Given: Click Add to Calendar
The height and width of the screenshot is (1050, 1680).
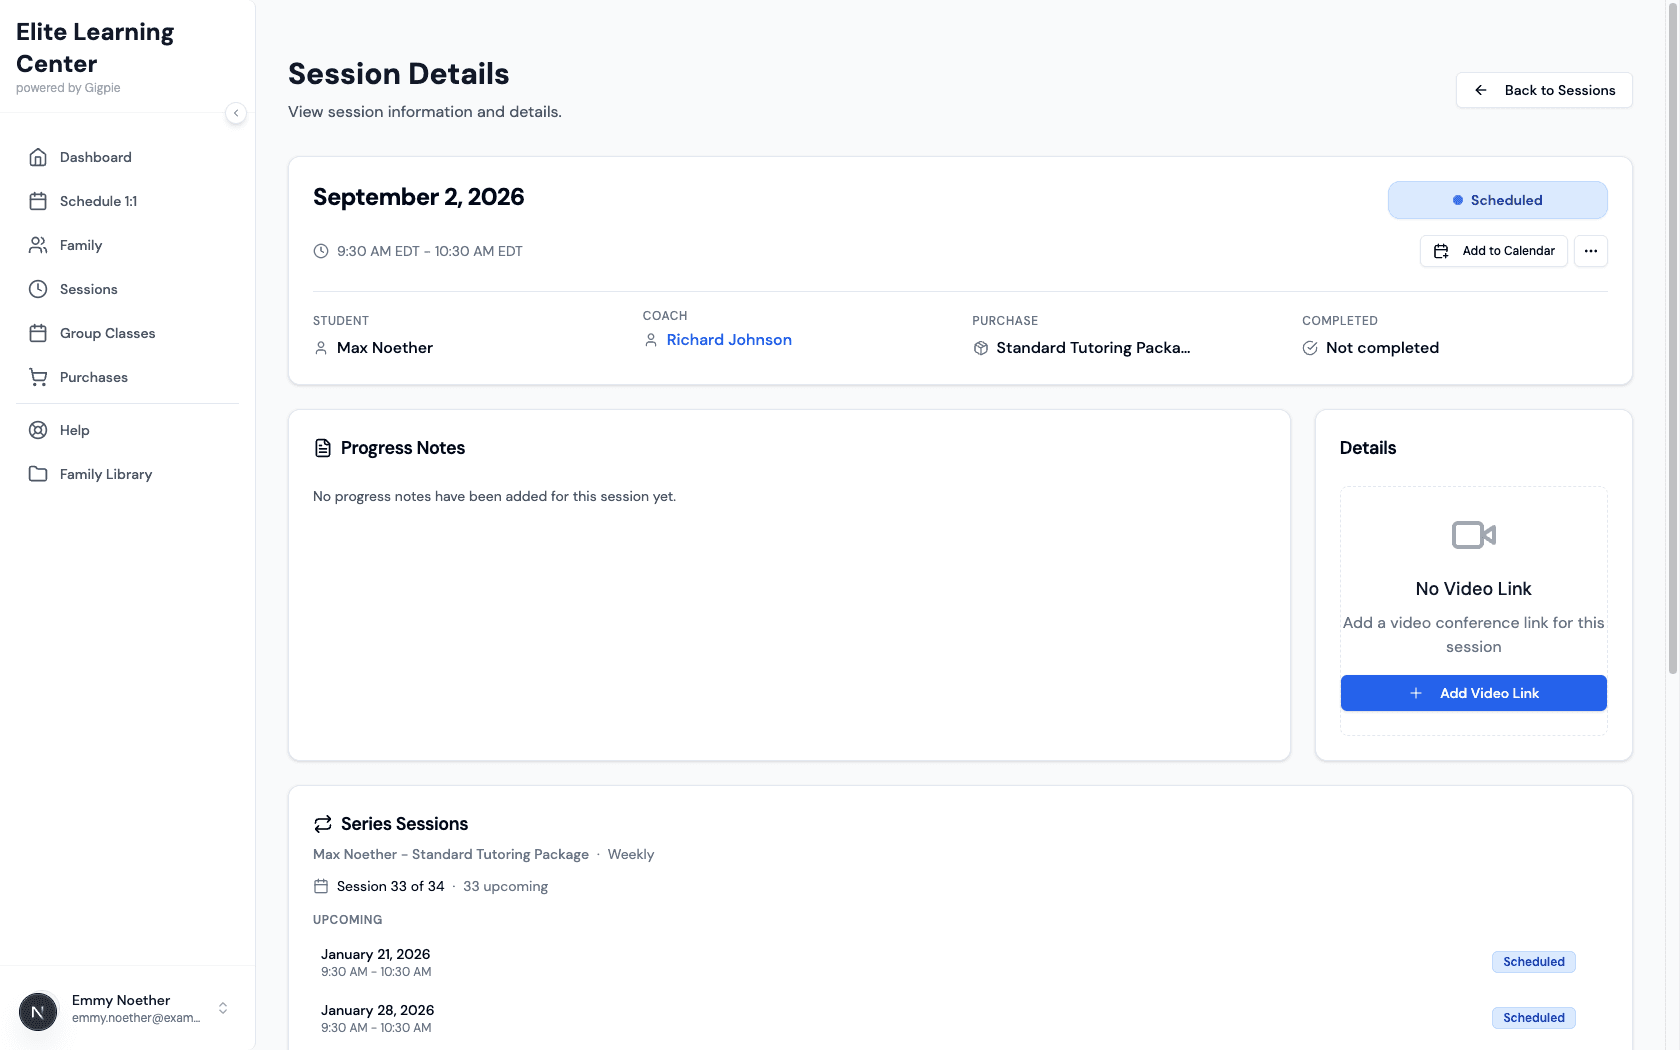Looking at the screenshot, I should (x=1494, y=251).
